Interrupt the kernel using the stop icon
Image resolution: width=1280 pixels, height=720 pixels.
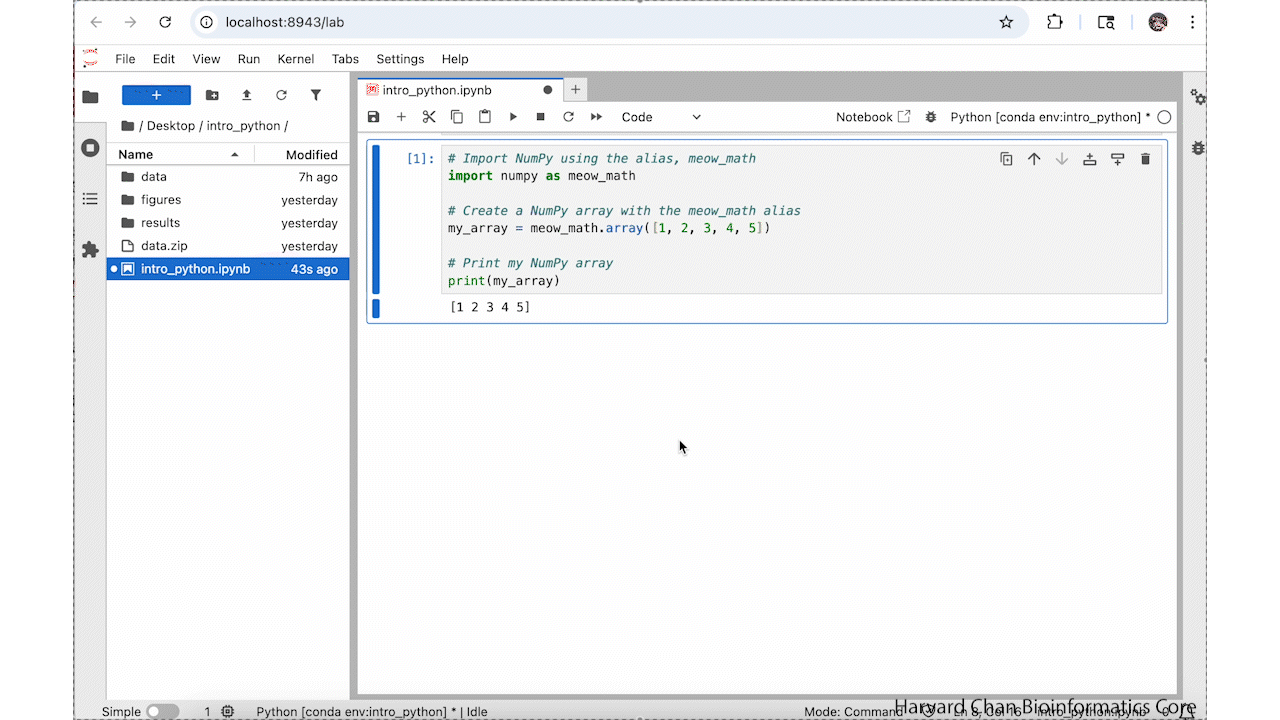(x=541, y=117)
